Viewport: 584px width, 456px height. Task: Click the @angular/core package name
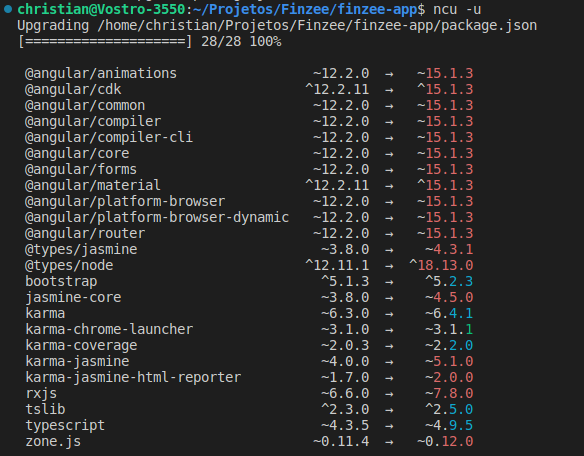(77, 153)
